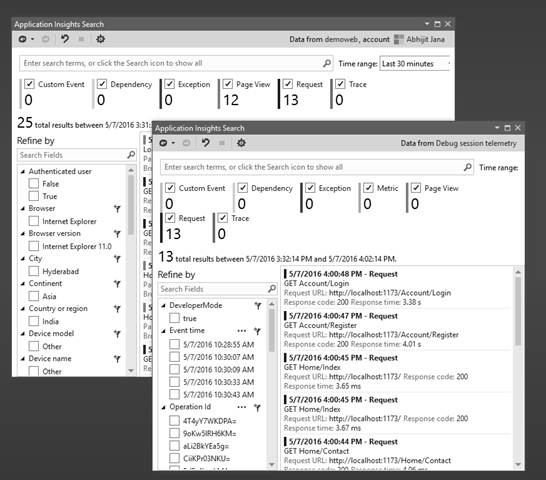Image resolution: width=546 pixels, height=480 pixels.
Task: Collapse the Device model group
Action: 23,334
